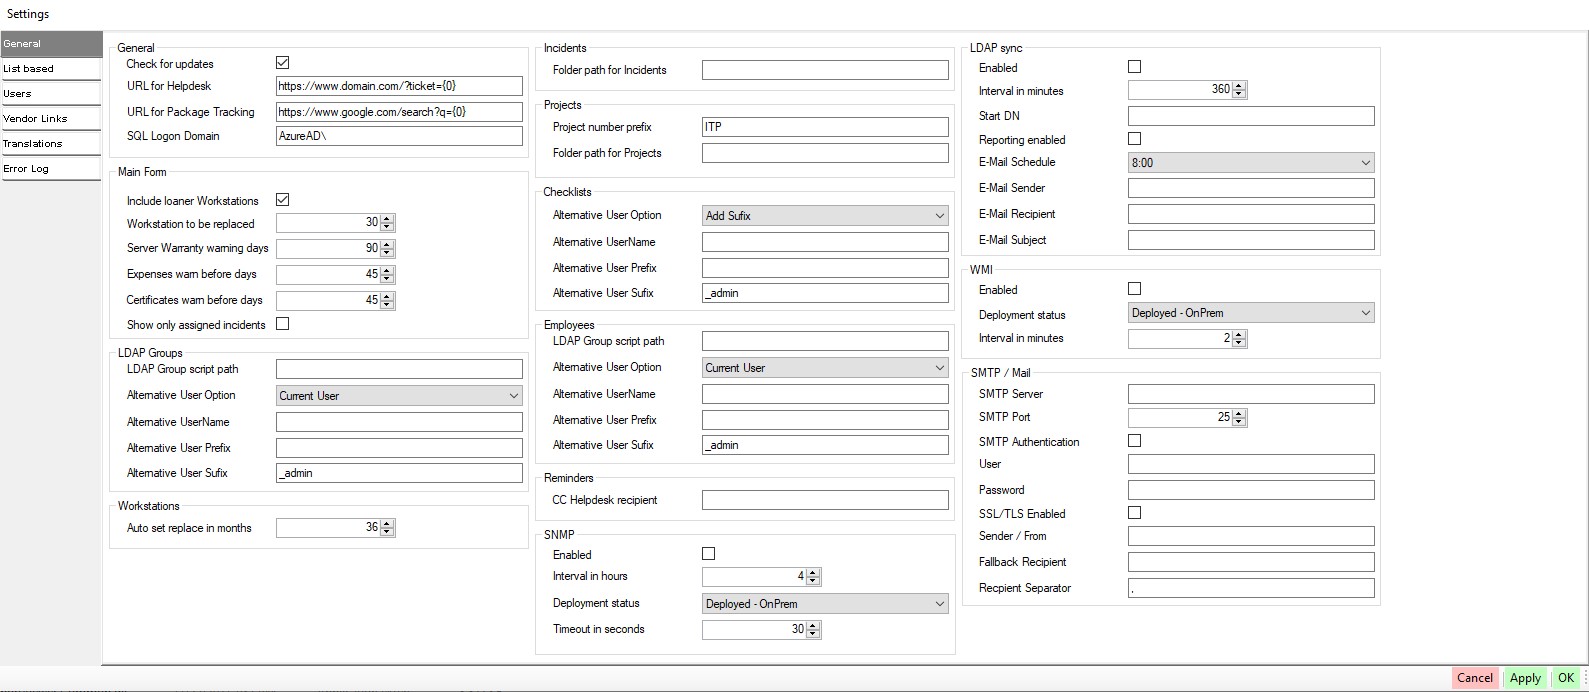Expand WMI Deployment status dropdown
Screen dimensions: 1589x692
pos(1251,313)
